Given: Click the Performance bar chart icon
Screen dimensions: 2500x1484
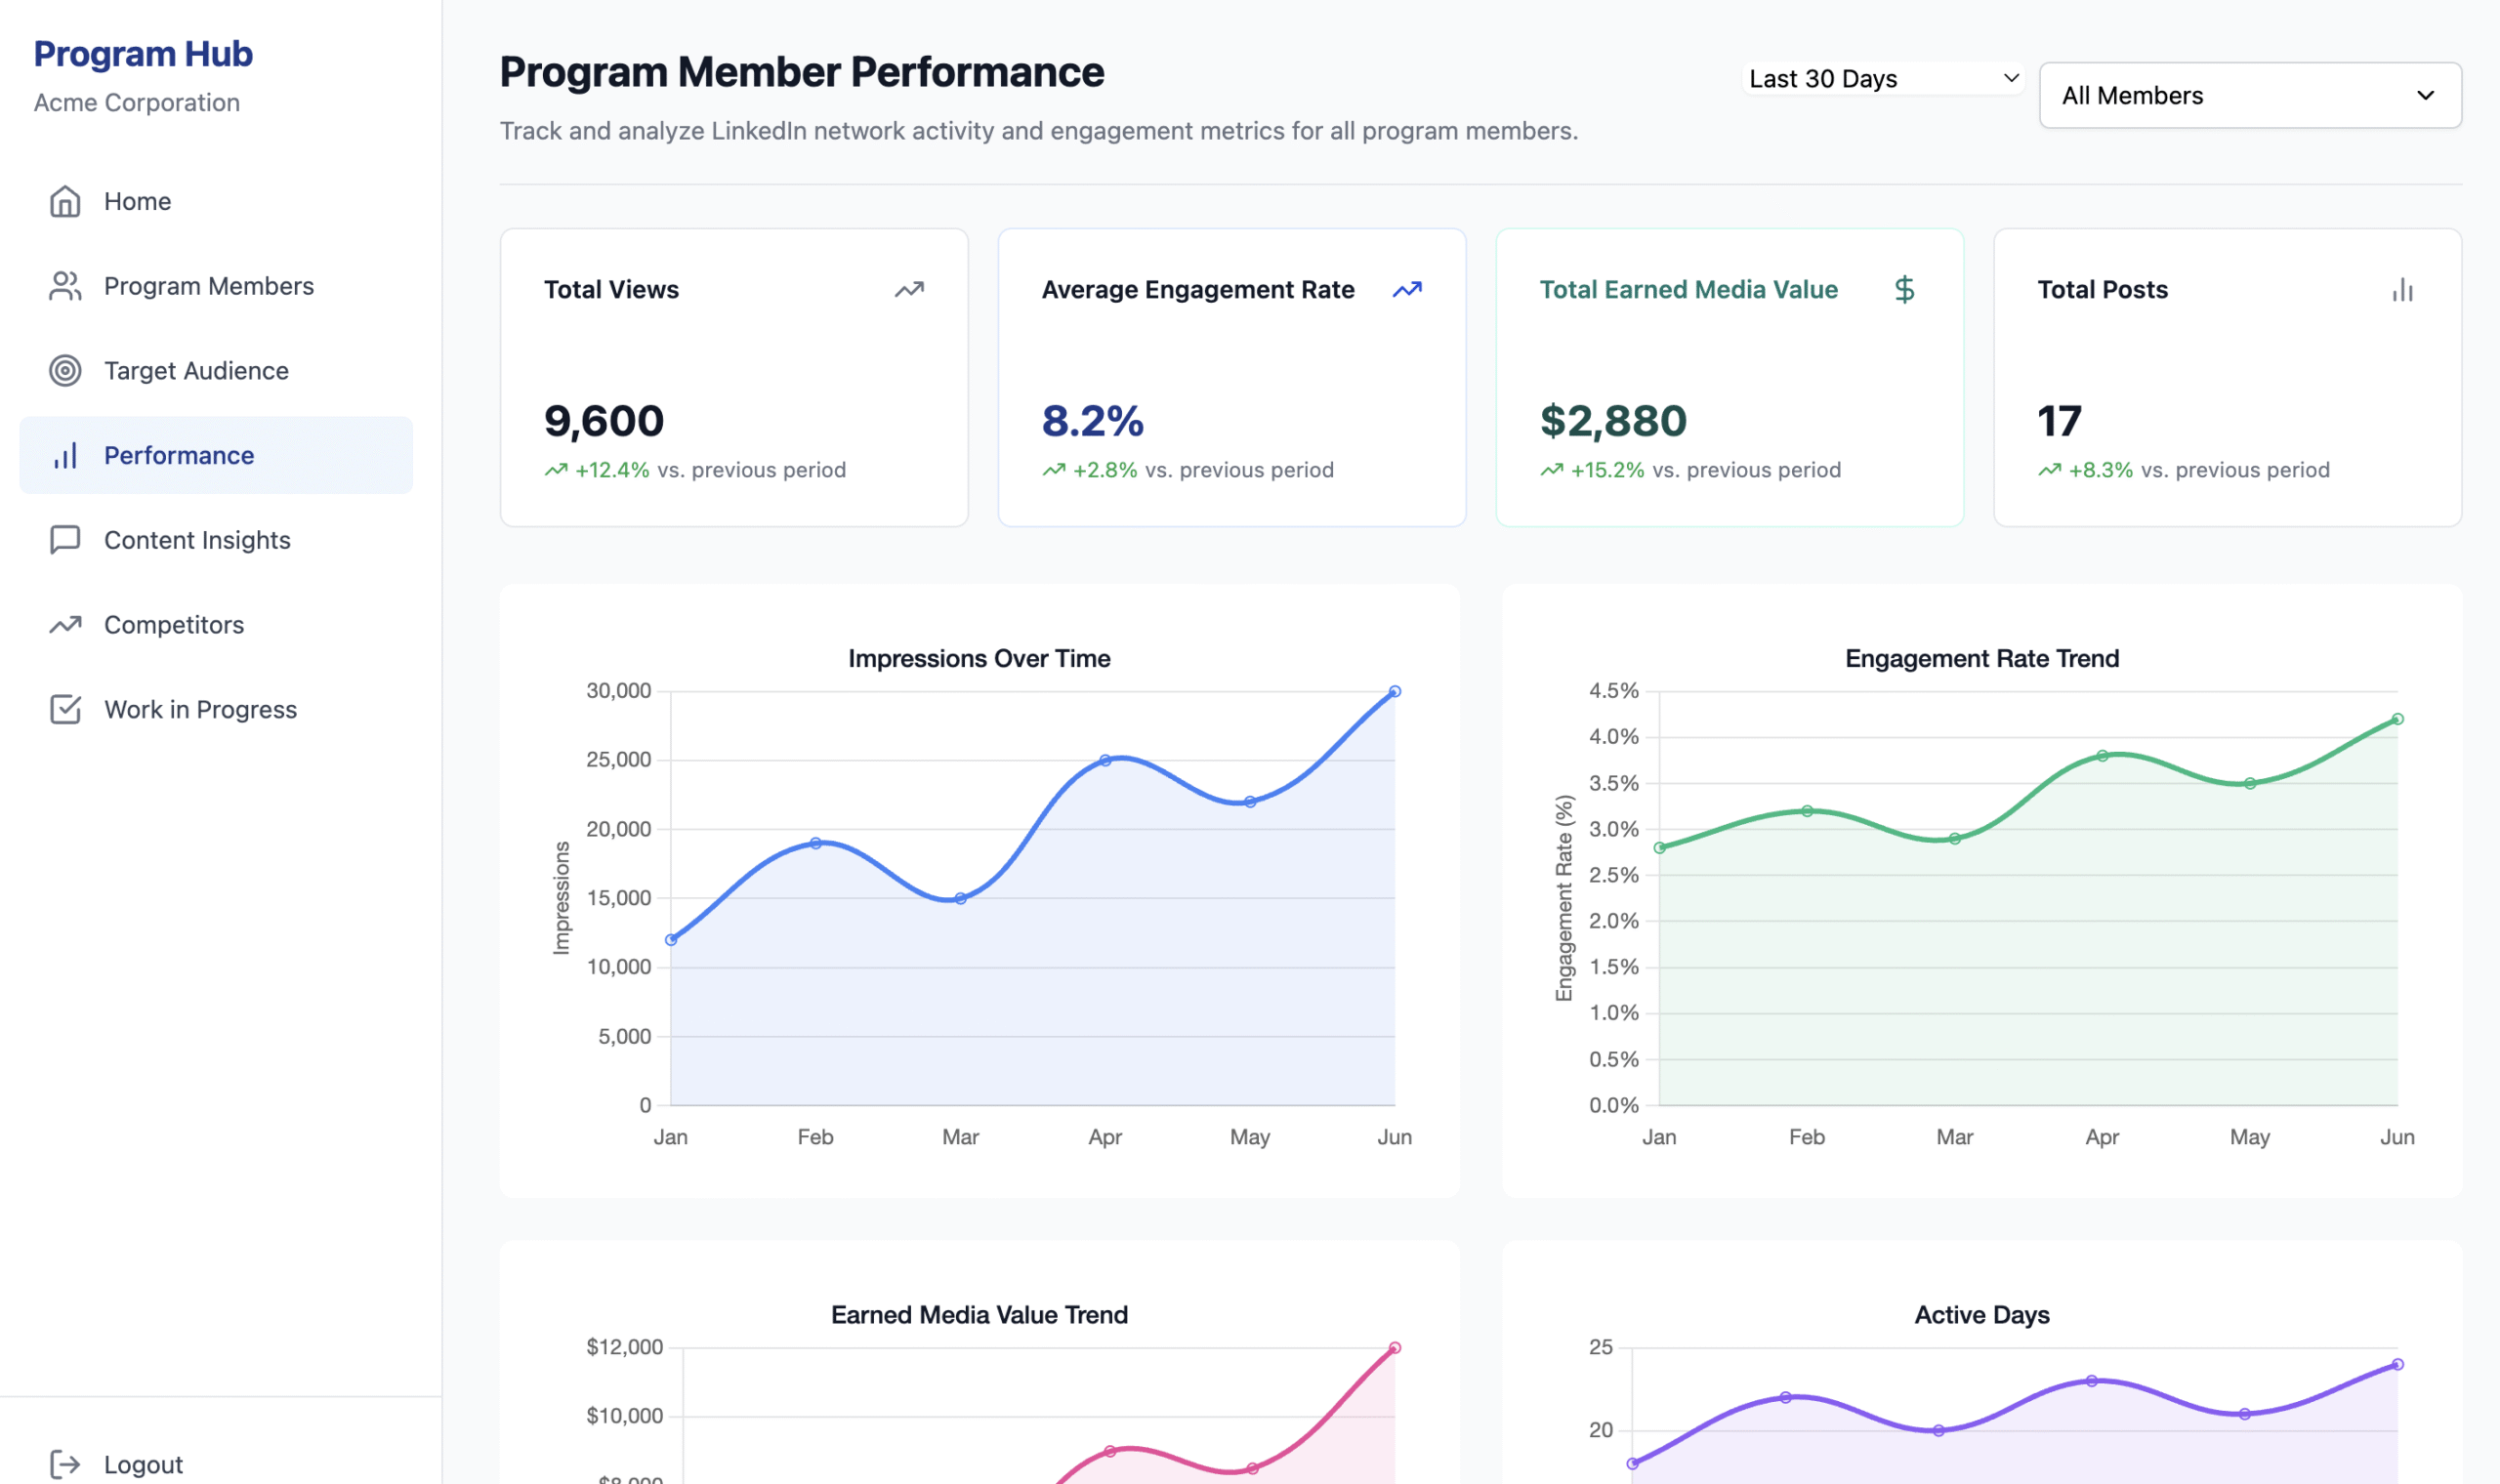Looking at the screenshot, I should click(x=65, y=456).
